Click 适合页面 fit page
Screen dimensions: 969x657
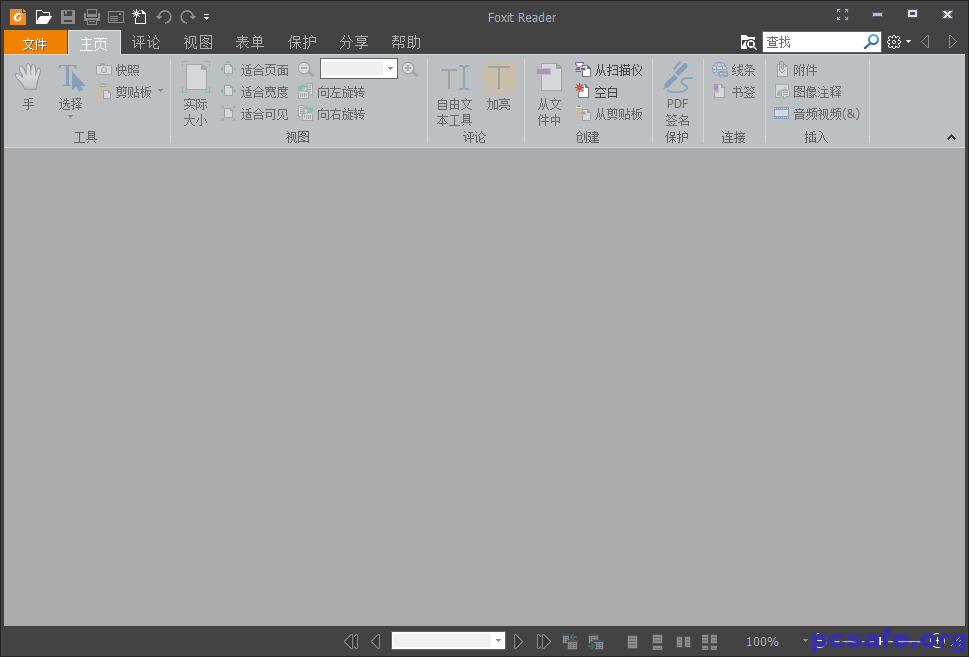(x=255, y=70)
